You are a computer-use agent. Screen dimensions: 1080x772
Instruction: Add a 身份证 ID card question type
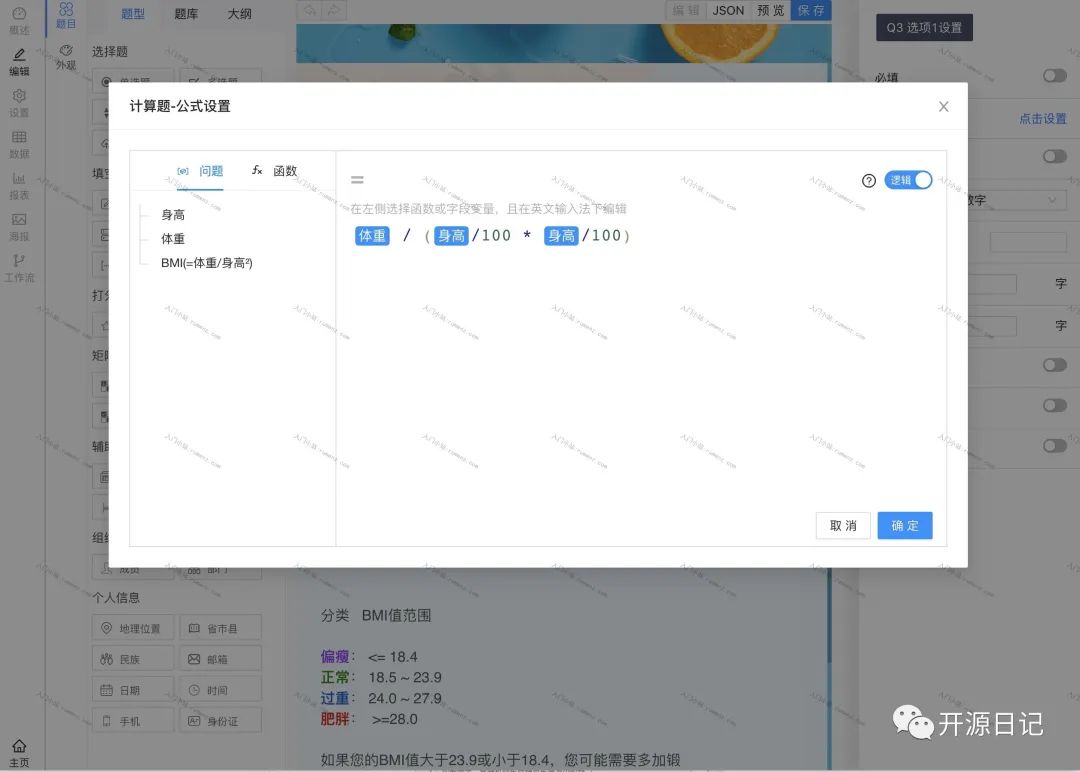[x=220, y=721]
